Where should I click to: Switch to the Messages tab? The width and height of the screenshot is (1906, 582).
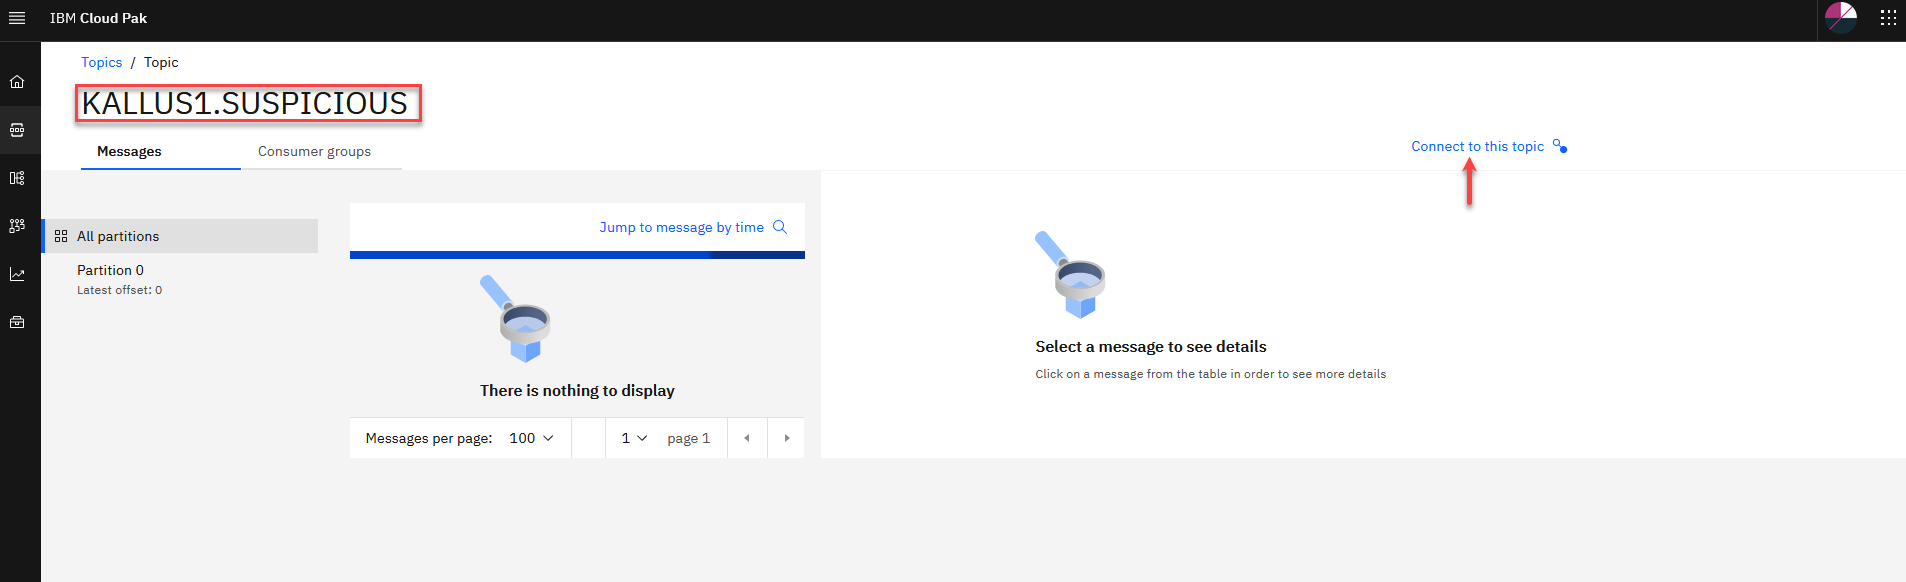click(x=129, y=151)
